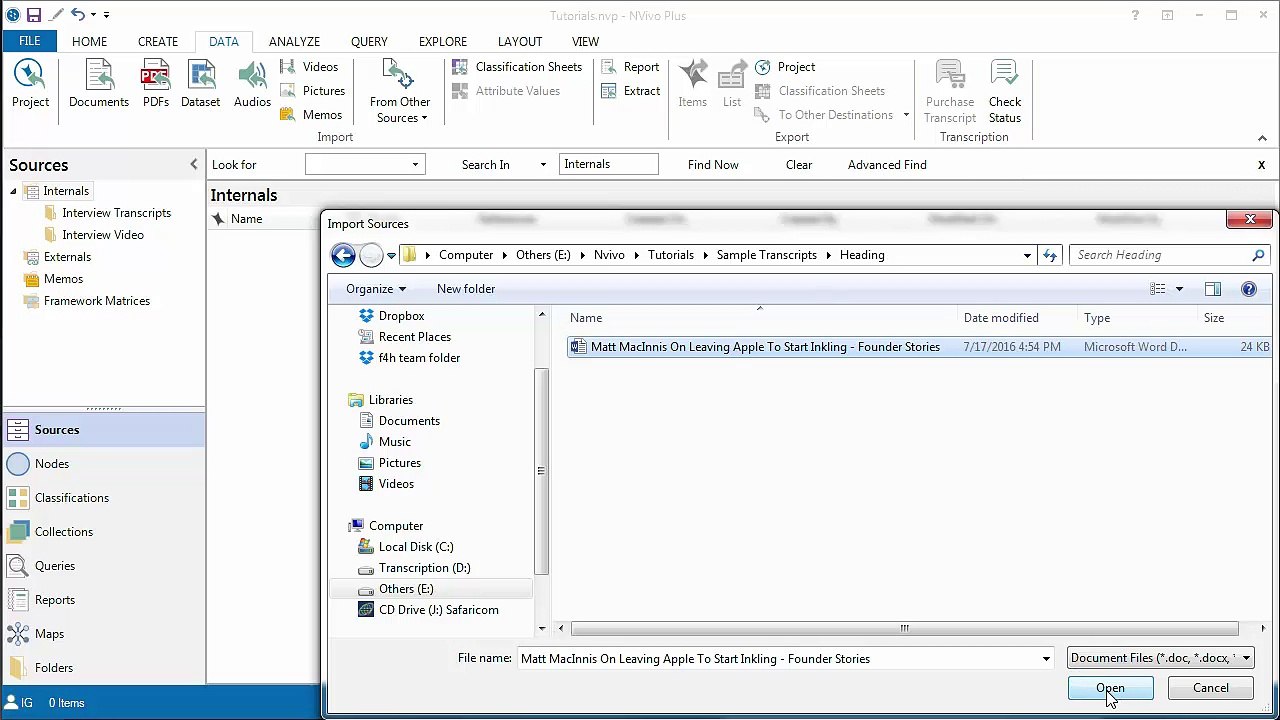Open the FILE tab
1280x720 pixels.
coord(29,41)
